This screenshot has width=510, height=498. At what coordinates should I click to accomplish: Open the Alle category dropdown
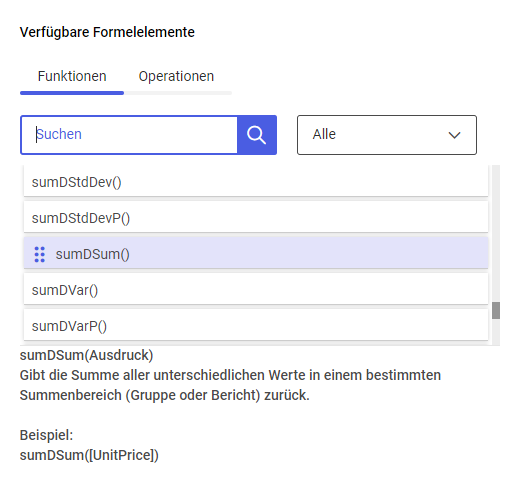(387, 135)
